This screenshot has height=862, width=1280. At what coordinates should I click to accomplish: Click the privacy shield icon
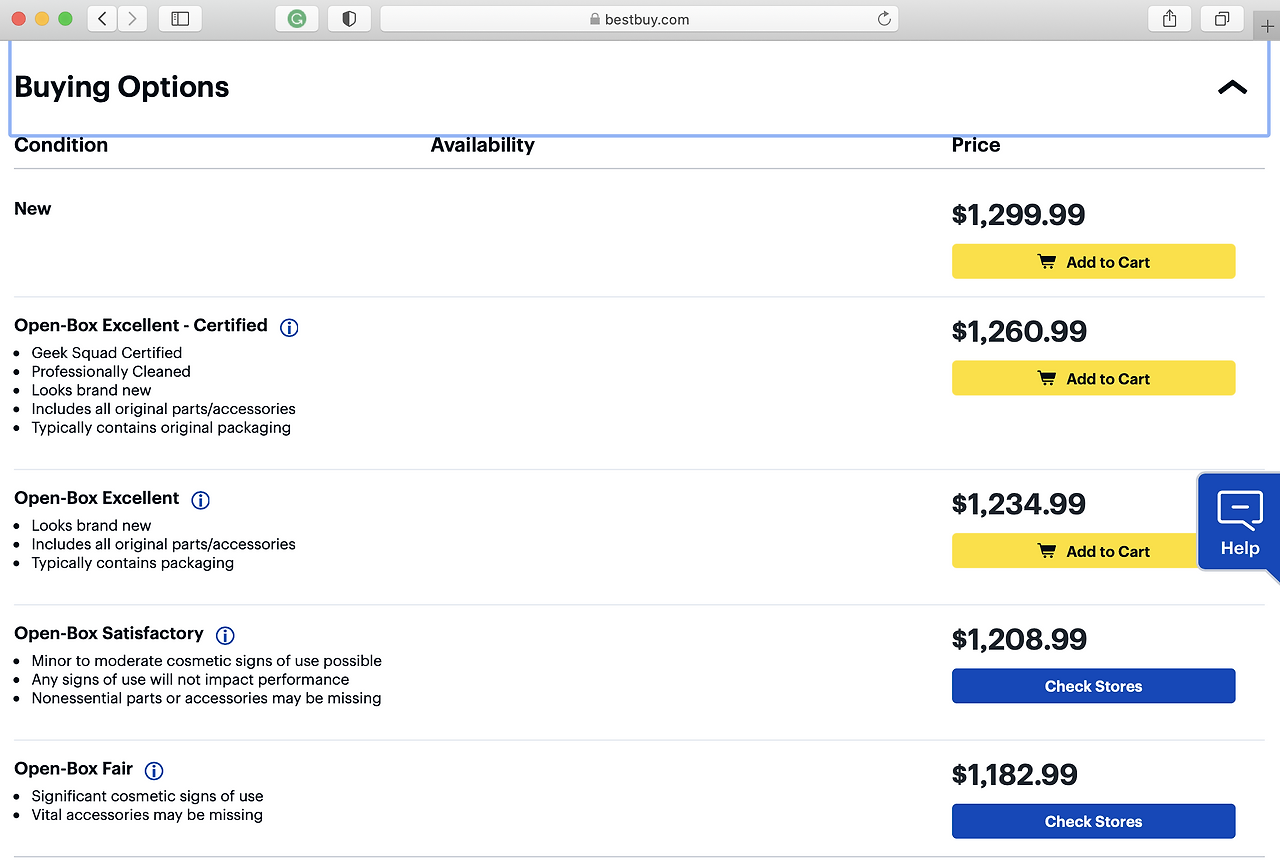[x=349, y=19]
